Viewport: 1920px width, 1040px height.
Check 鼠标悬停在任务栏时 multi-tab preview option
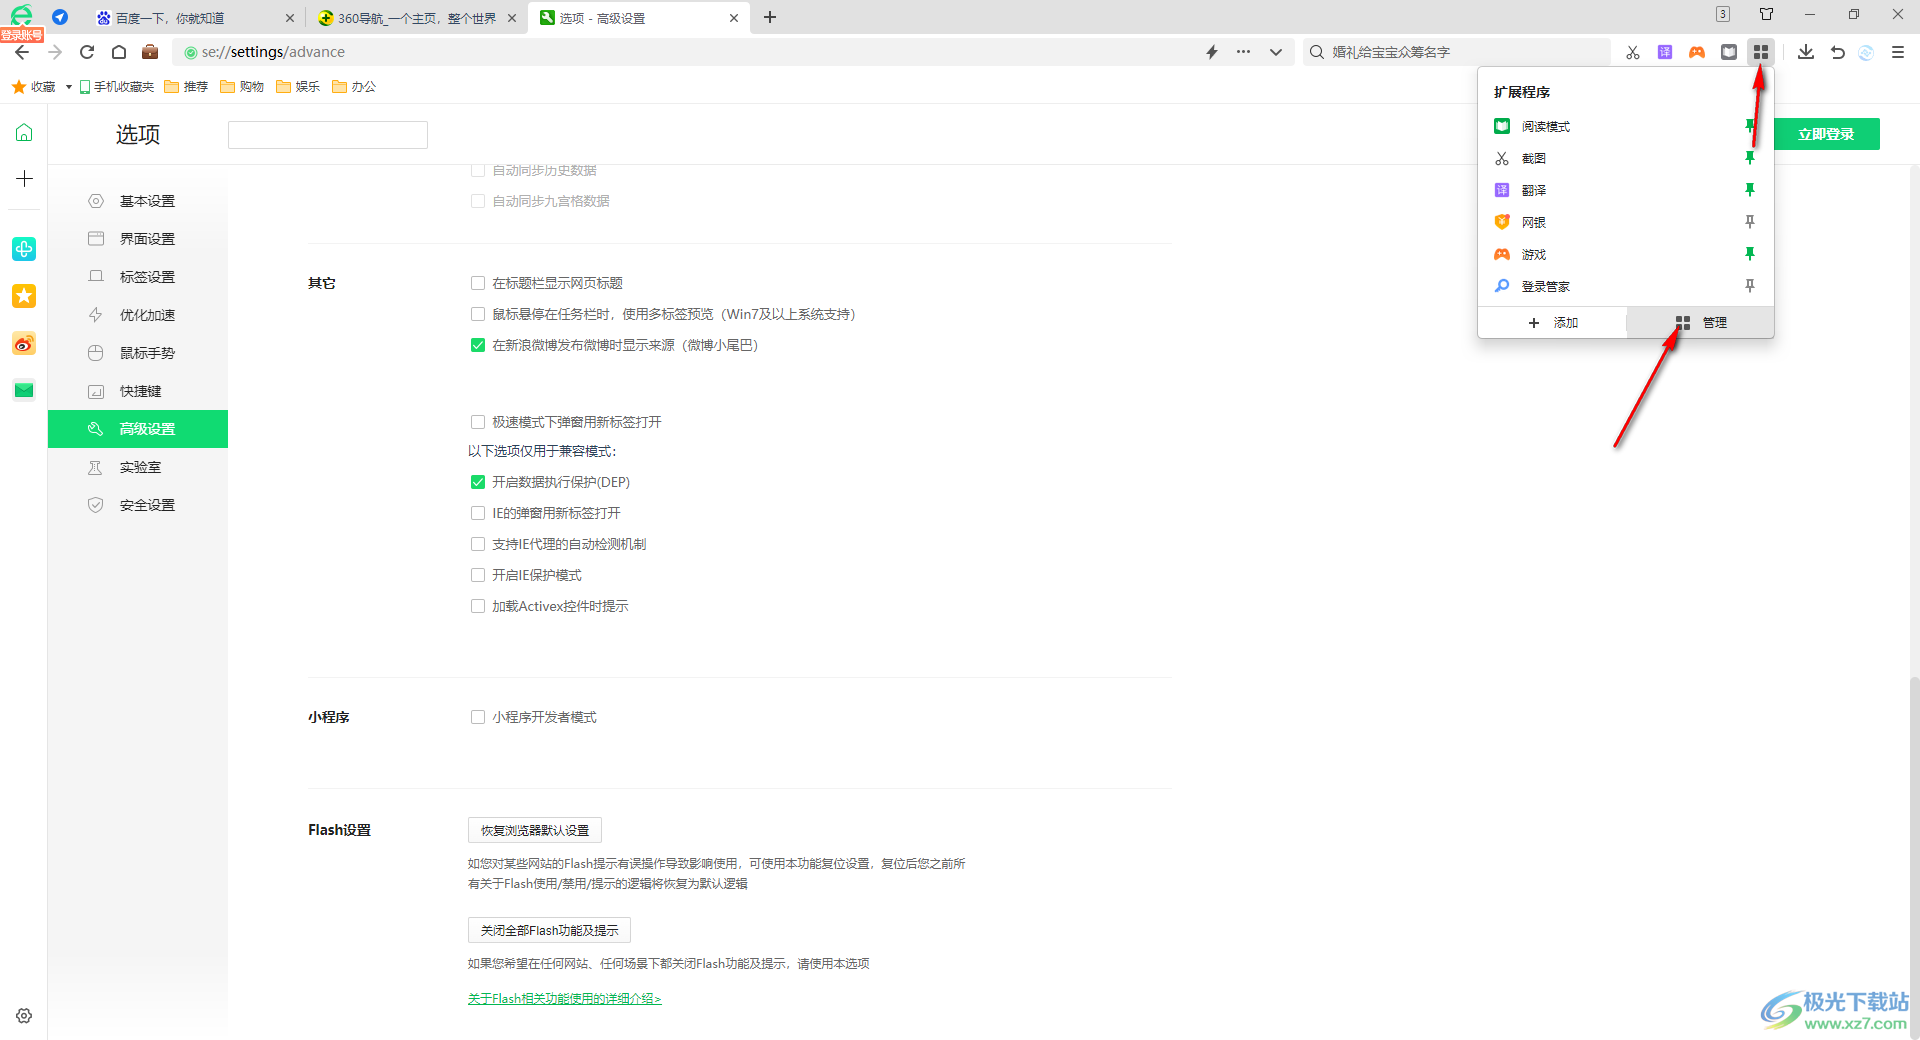[478, 314]
